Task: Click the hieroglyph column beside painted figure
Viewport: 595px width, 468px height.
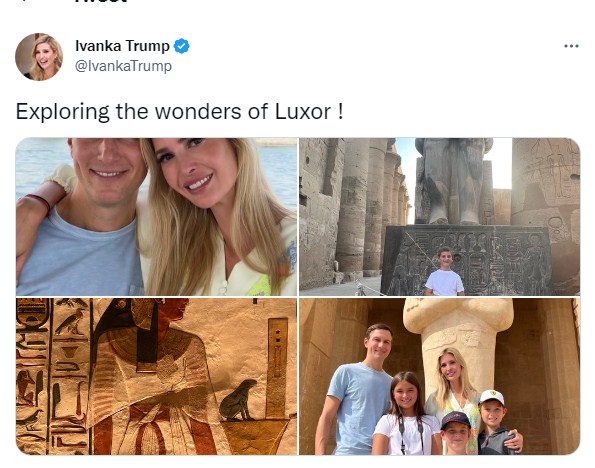Action: (x=69, y=376)
